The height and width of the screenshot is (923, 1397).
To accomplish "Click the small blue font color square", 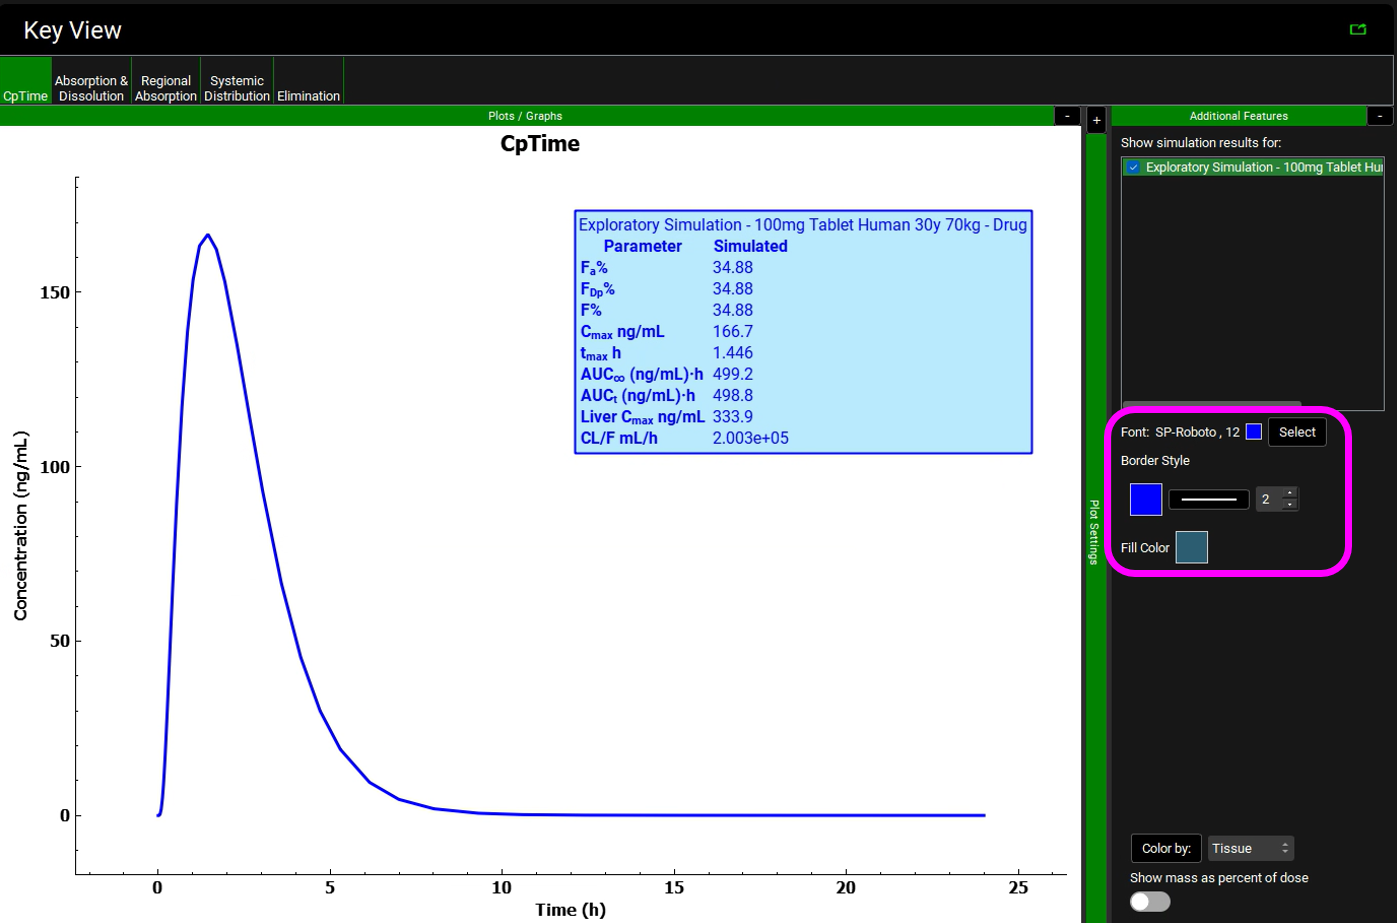I will [x=1253, y=432].
